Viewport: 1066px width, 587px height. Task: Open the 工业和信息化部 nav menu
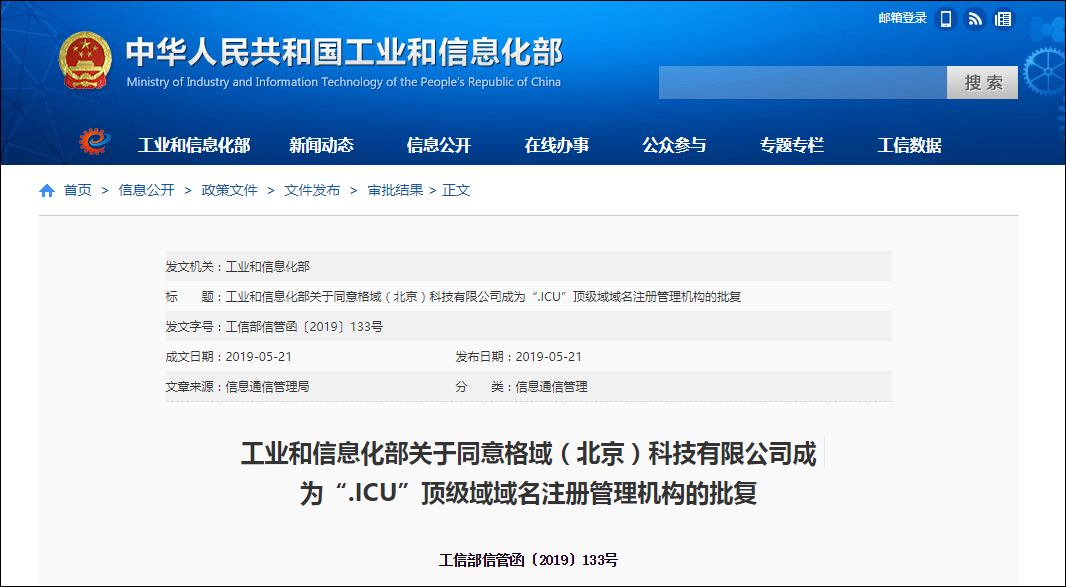tap(194, 145)
